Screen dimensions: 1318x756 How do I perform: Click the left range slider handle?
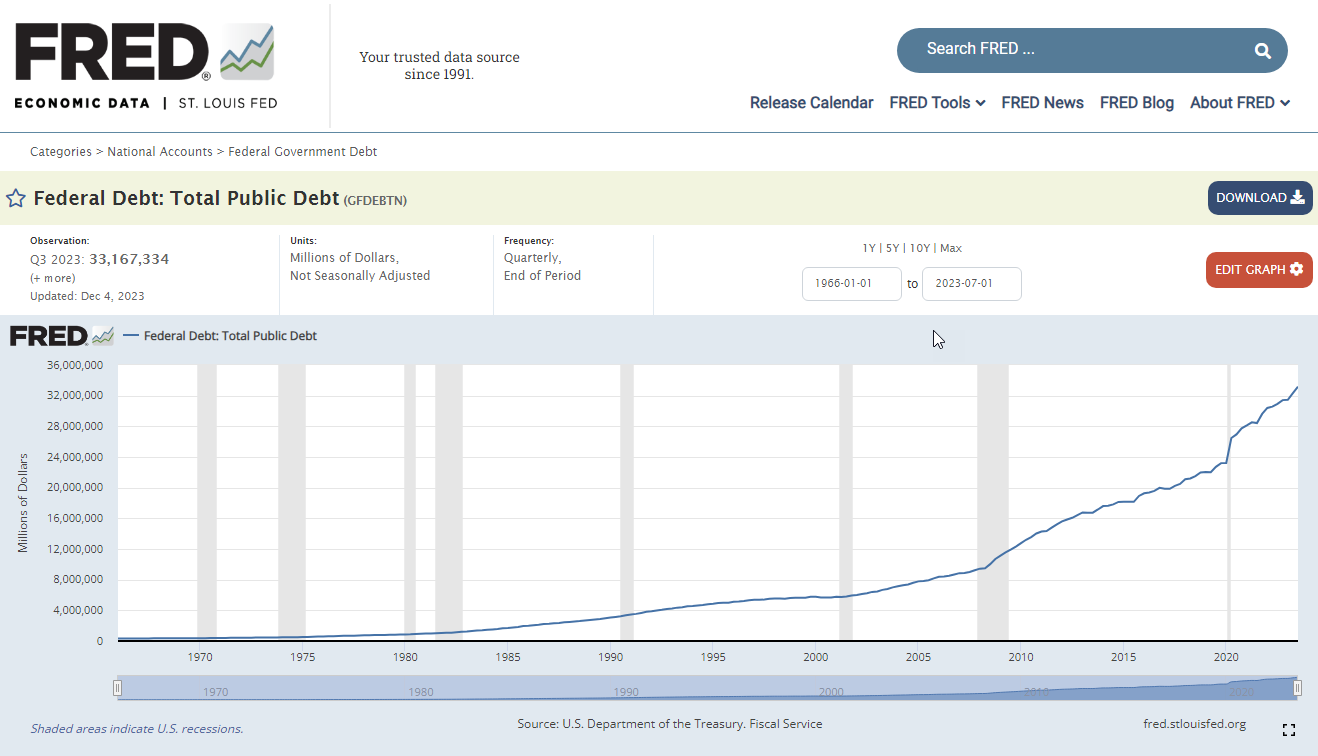[x=117, y=688]
